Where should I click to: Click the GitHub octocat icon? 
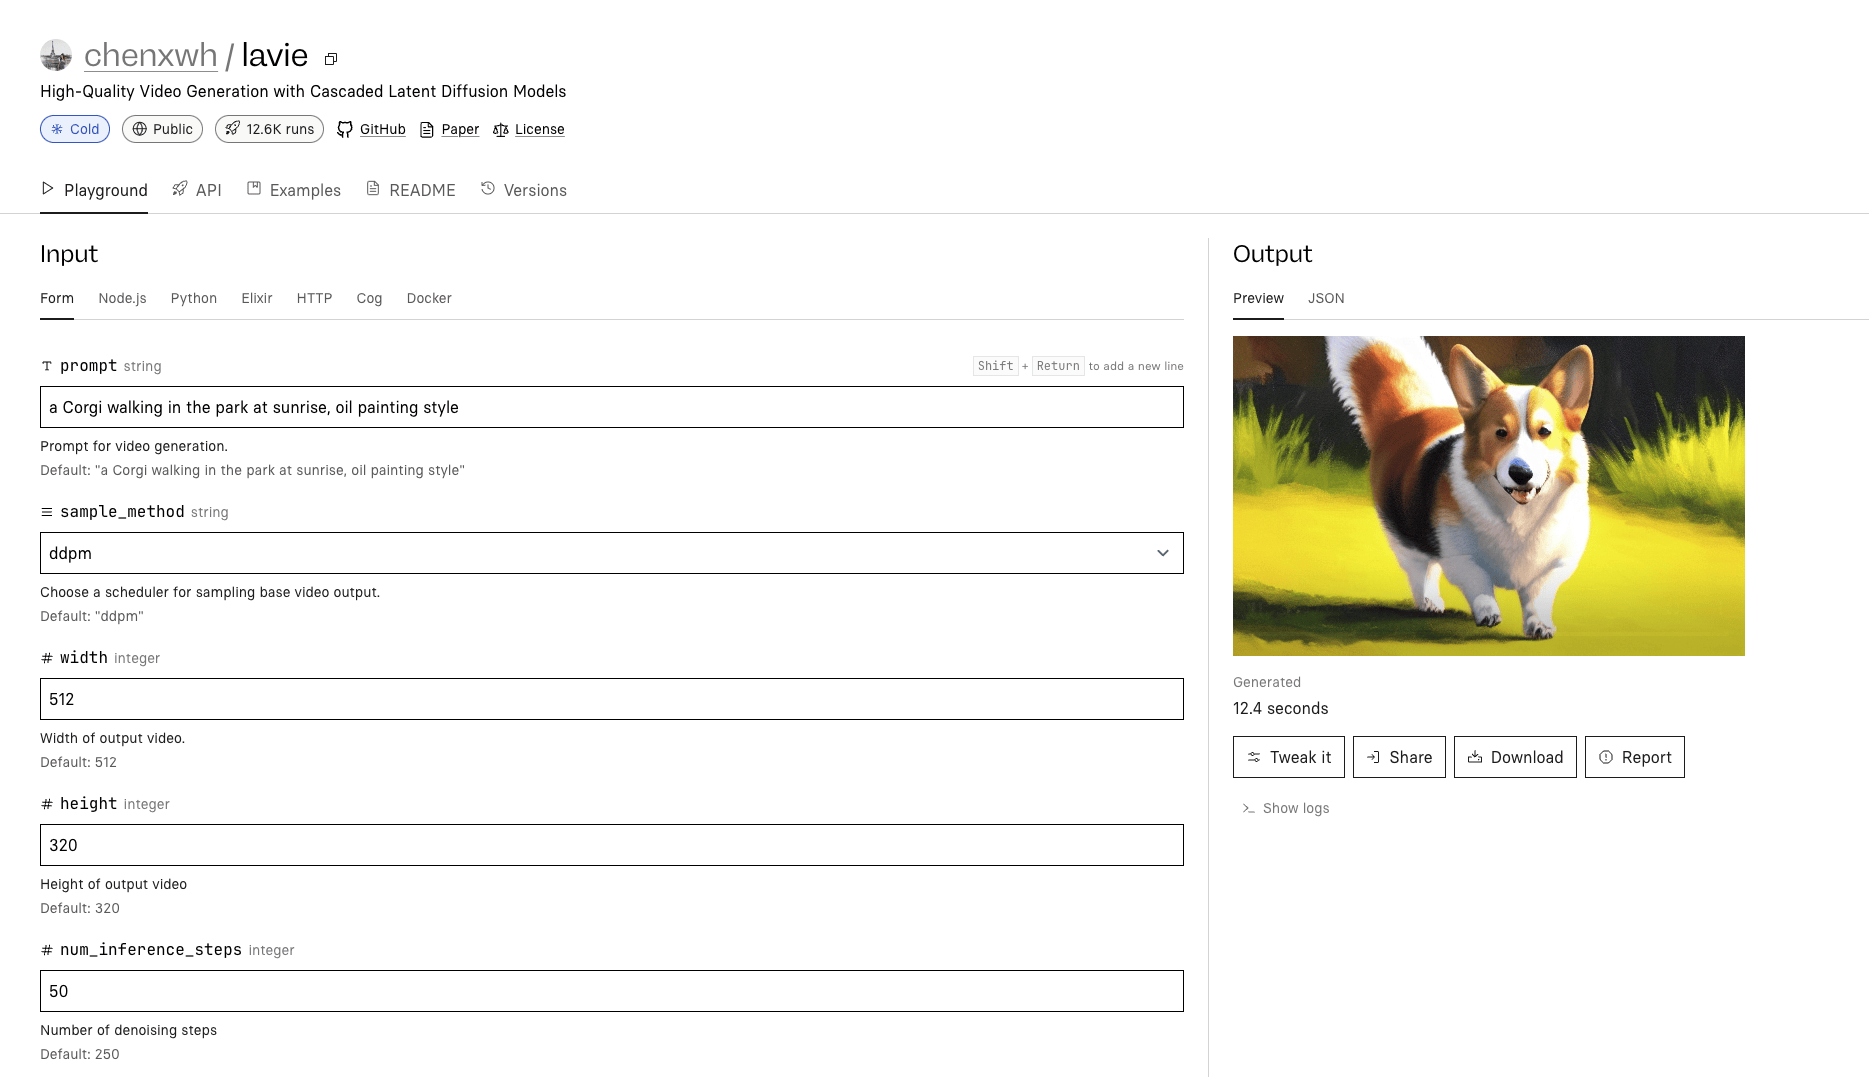click(345, 129)
